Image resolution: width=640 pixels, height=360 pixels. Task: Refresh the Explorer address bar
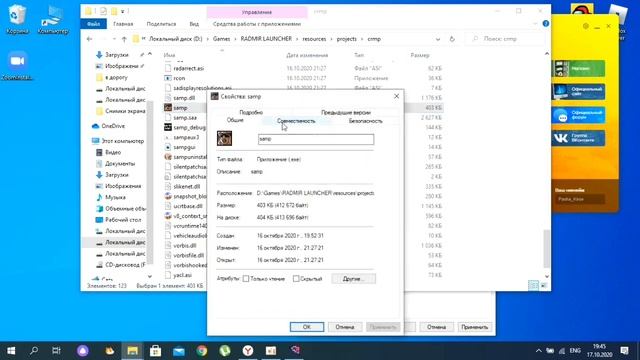[452, 39]
